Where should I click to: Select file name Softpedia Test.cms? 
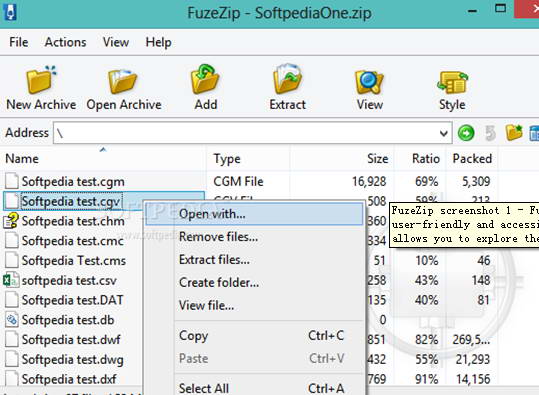tap(74, 261)
